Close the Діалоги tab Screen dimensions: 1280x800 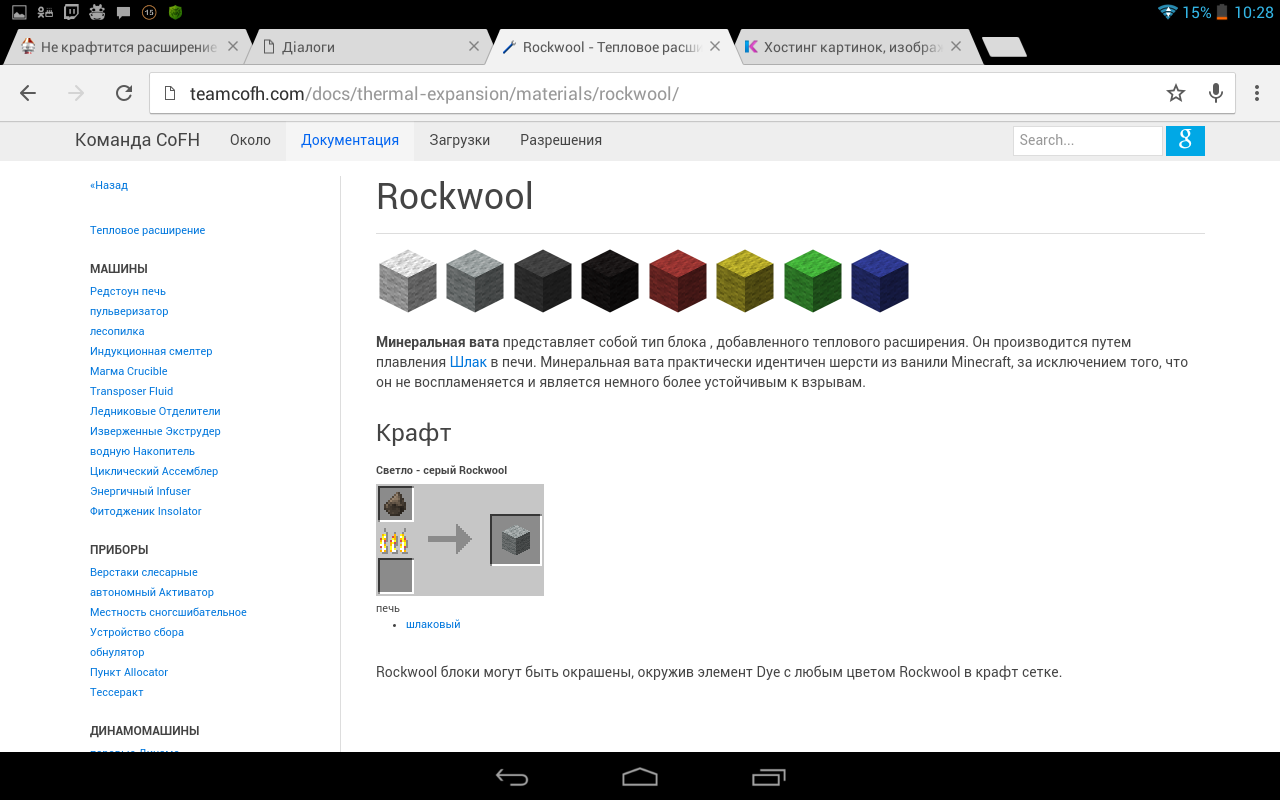[474, 46]
